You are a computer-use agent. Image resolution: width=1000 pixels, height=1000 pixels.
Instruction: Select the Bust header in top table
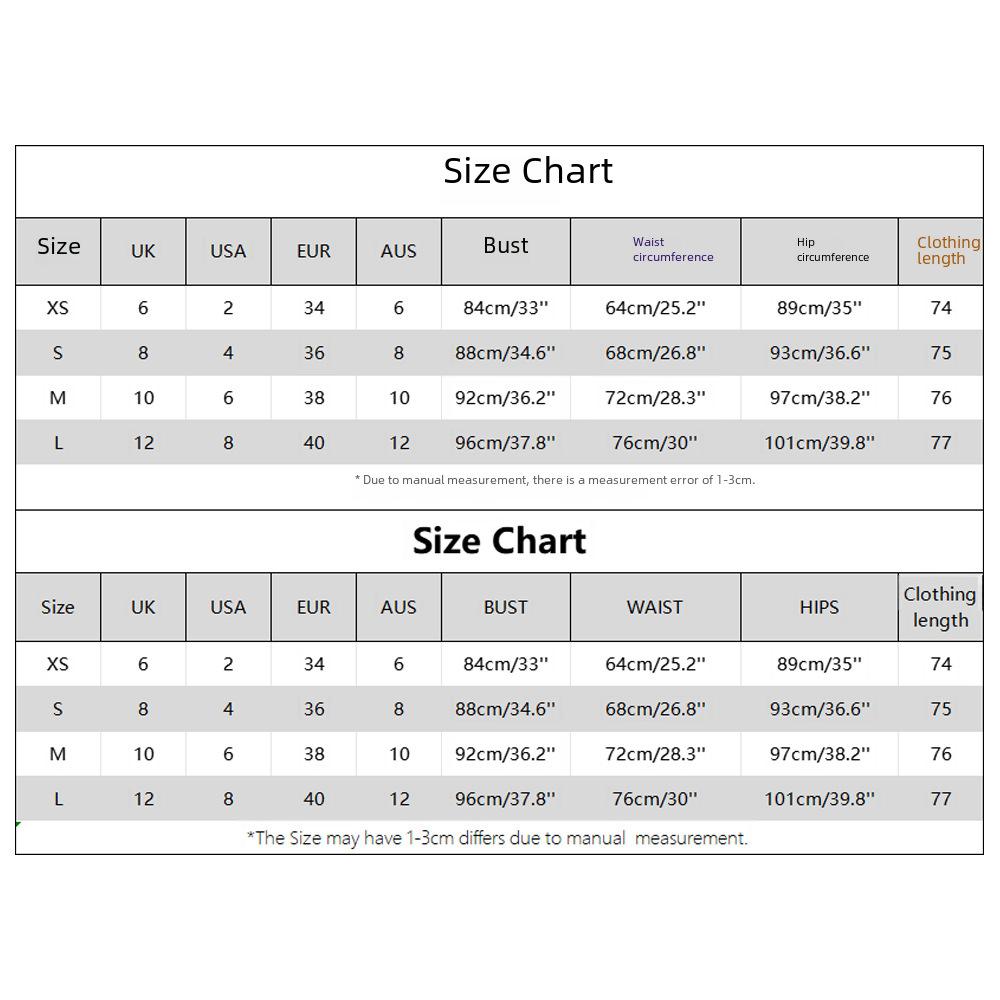tap(506, 246)
